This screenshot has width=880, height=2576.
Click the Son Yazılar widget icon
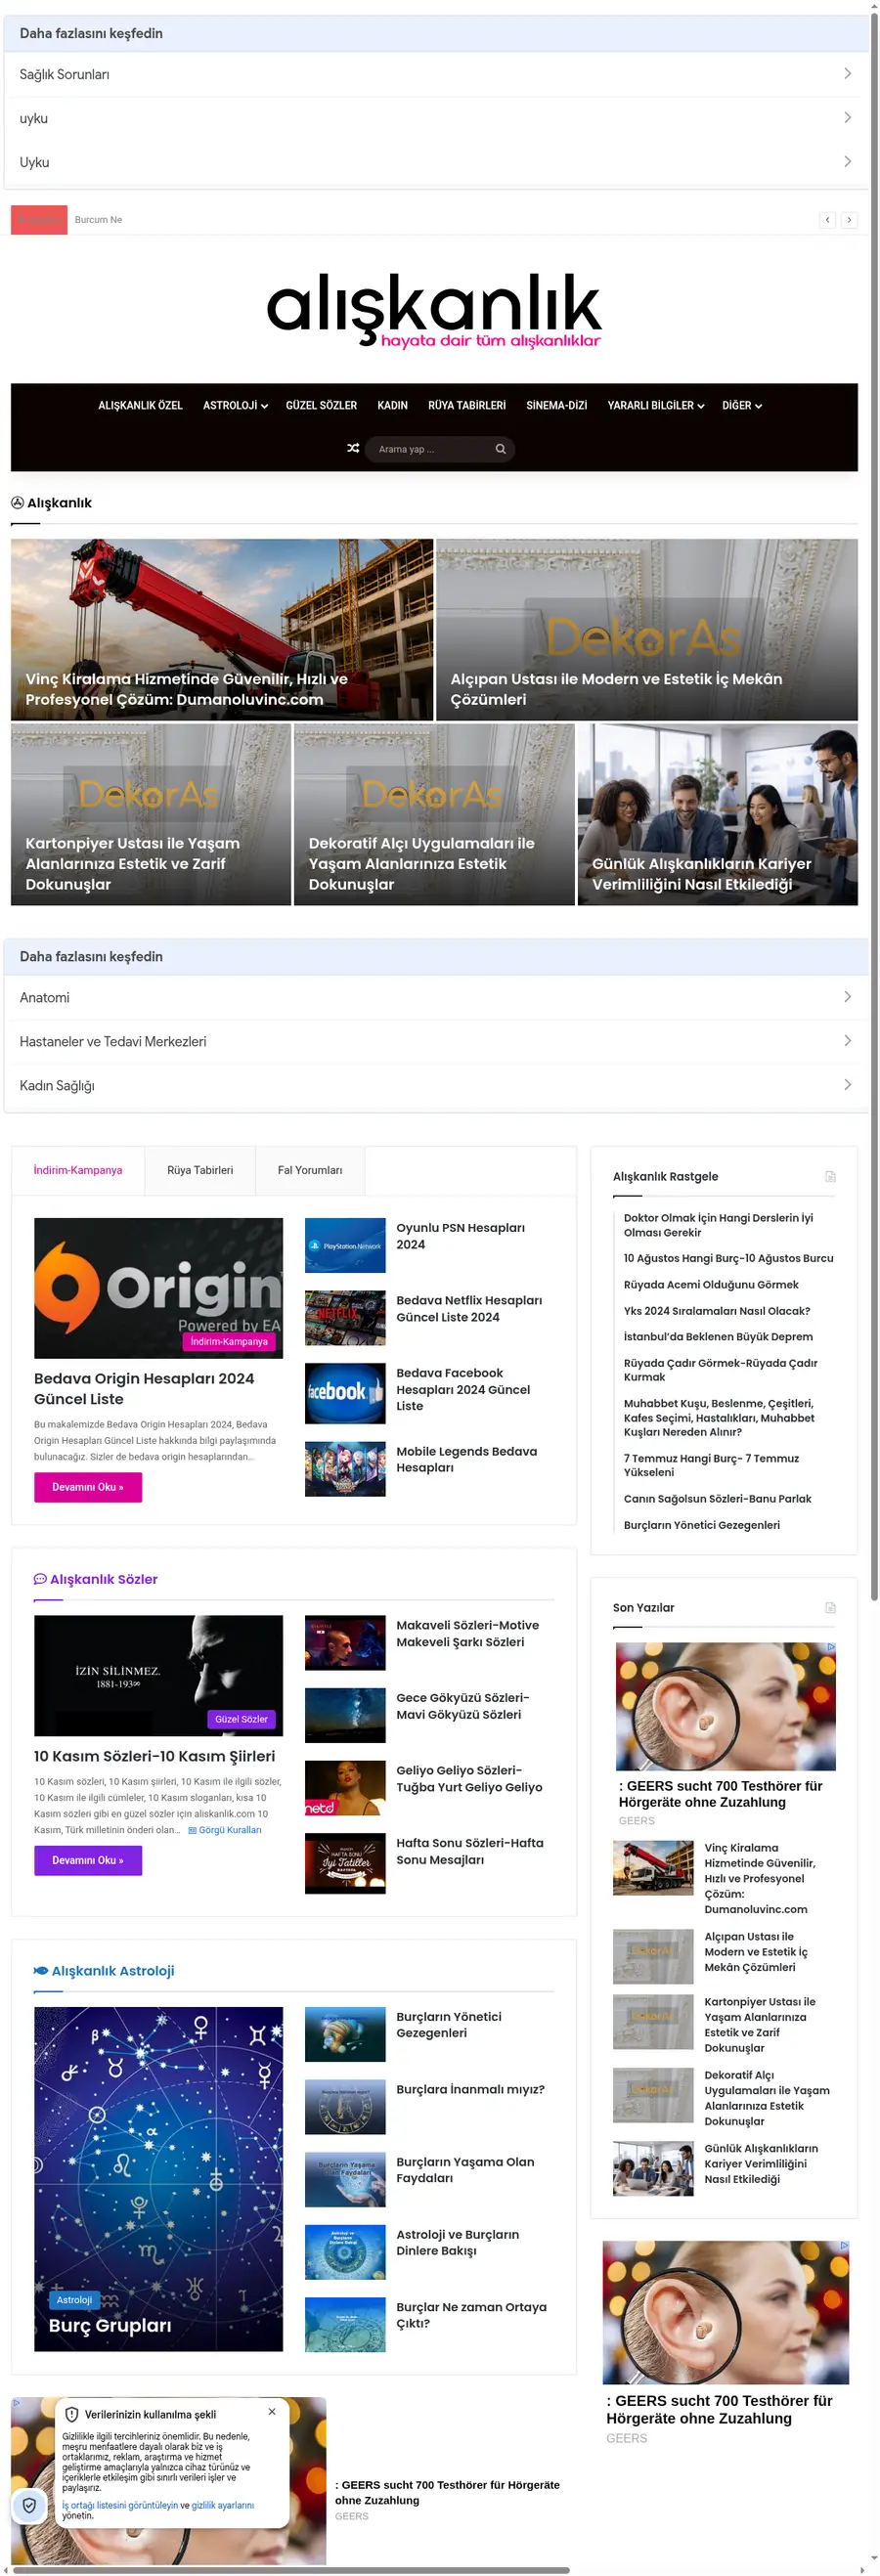tap(830, 1608)
